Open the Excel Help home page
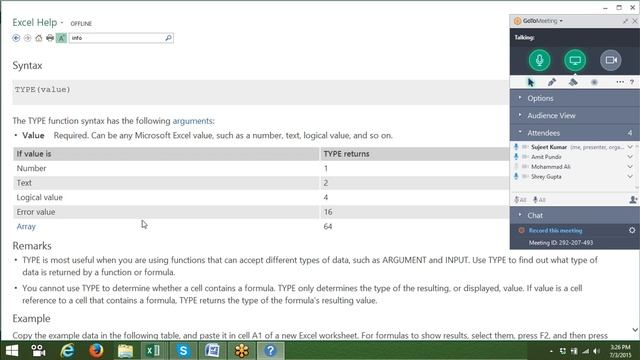The image size is (640, 360). (38, 38)
